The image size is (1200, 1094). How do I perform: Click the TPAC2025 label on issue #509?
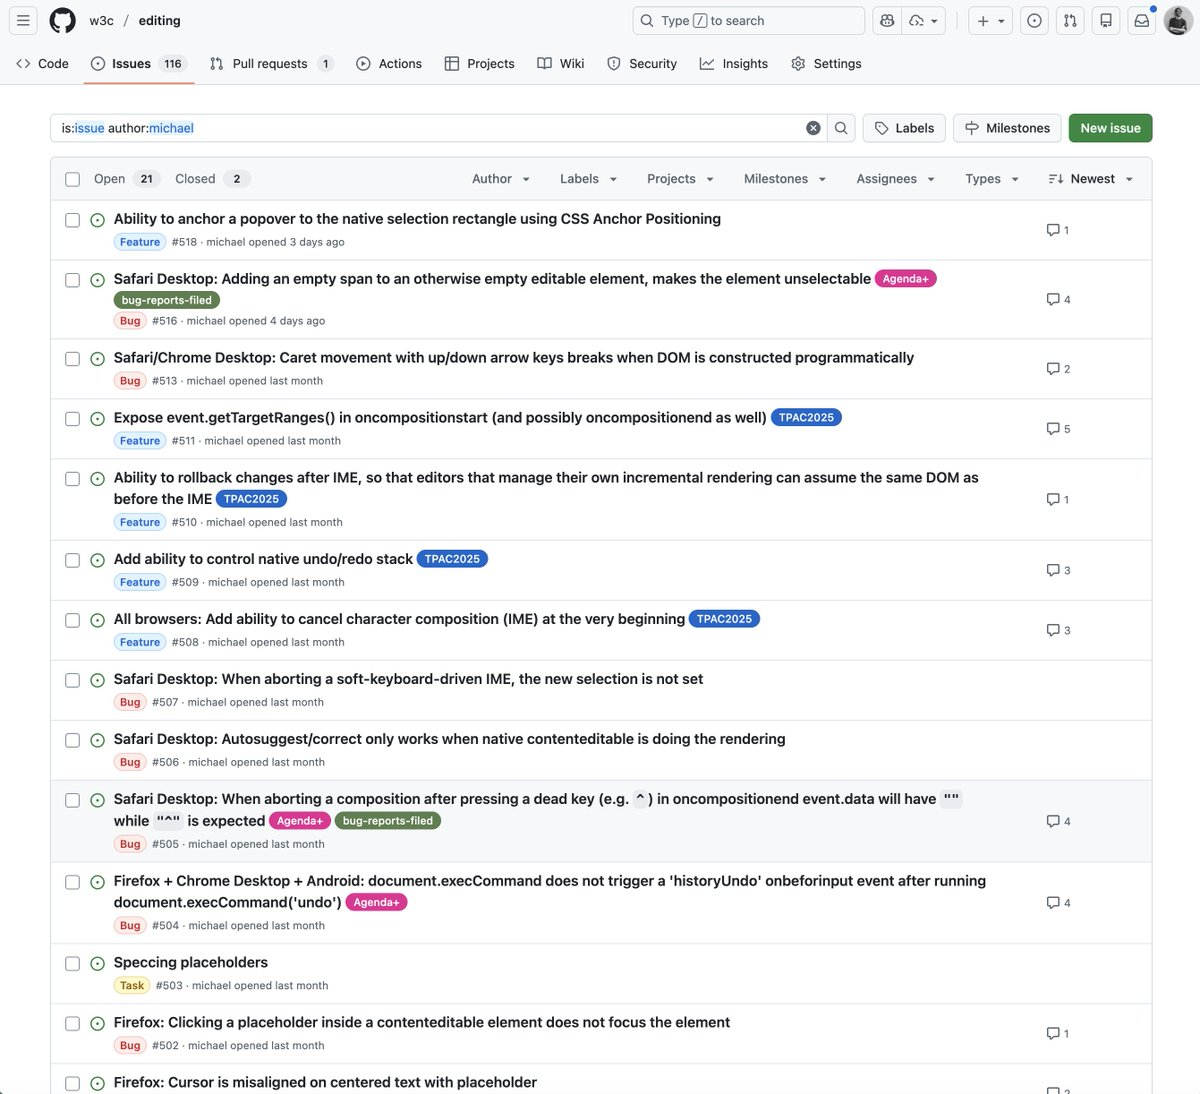pos(452,559)
